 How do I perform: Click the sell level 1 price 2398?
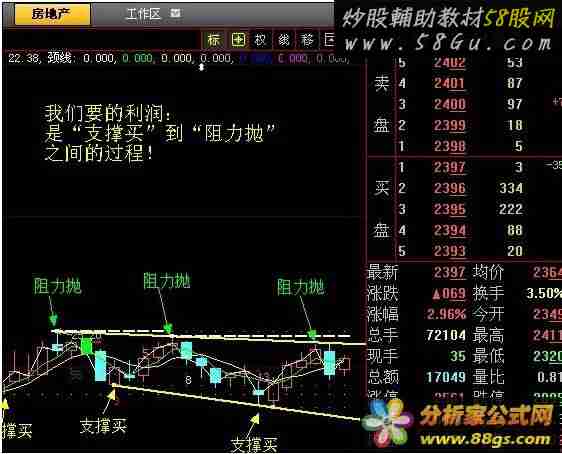point(449,146)
